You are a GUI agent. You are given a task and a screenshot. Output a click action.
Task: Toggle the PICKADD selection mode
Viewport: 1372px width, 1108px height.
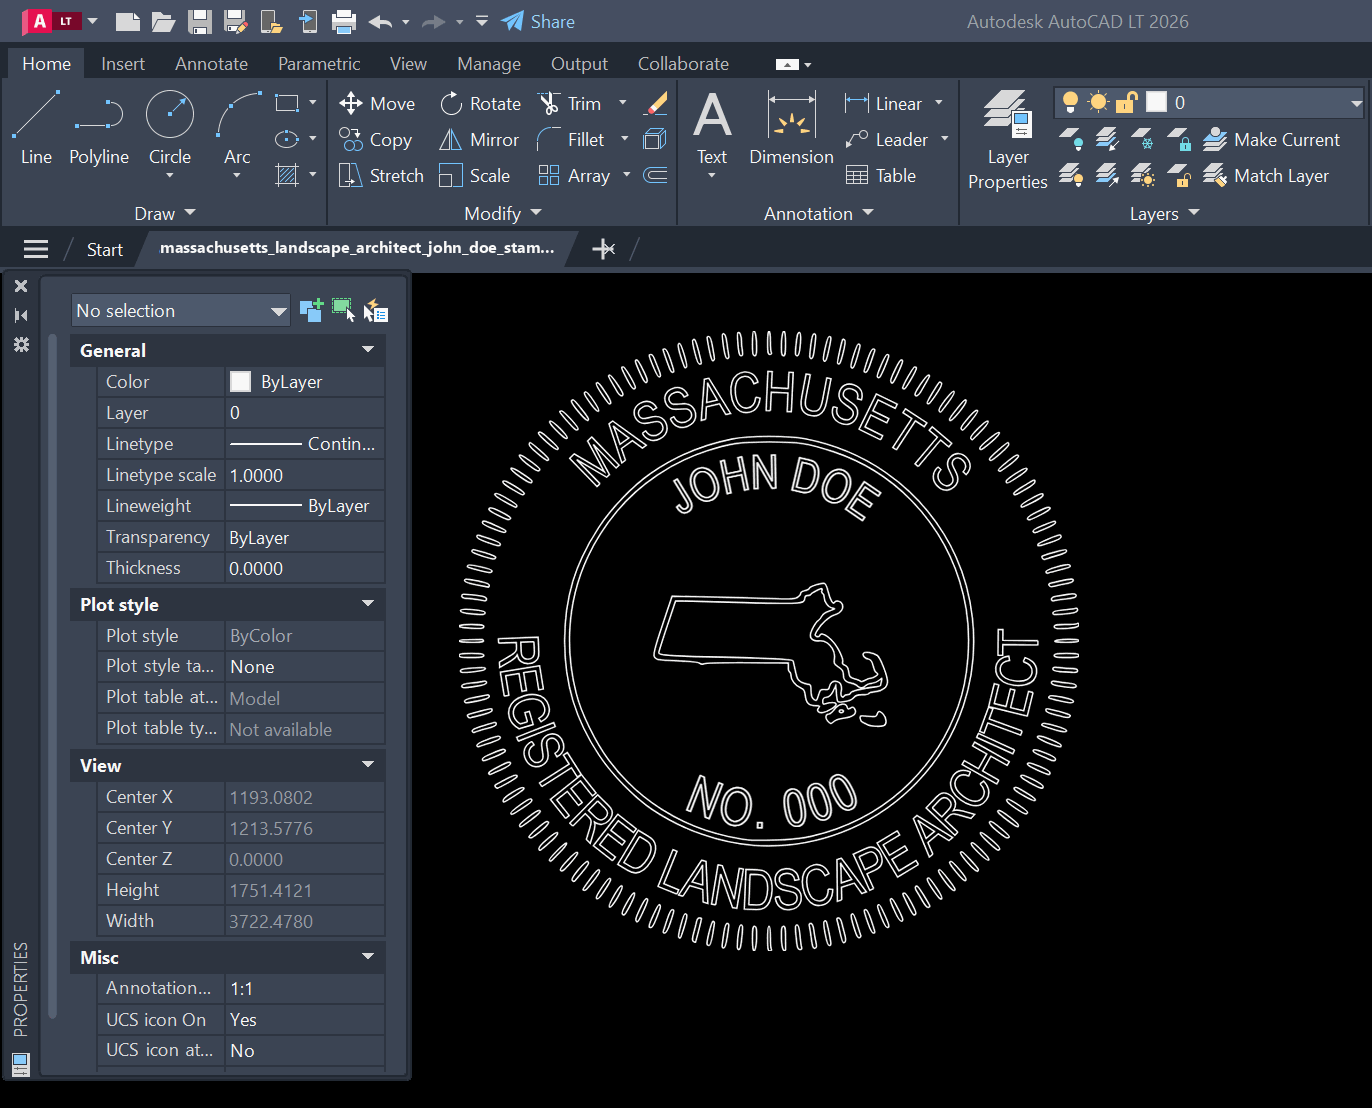click(x=311, y=310)
